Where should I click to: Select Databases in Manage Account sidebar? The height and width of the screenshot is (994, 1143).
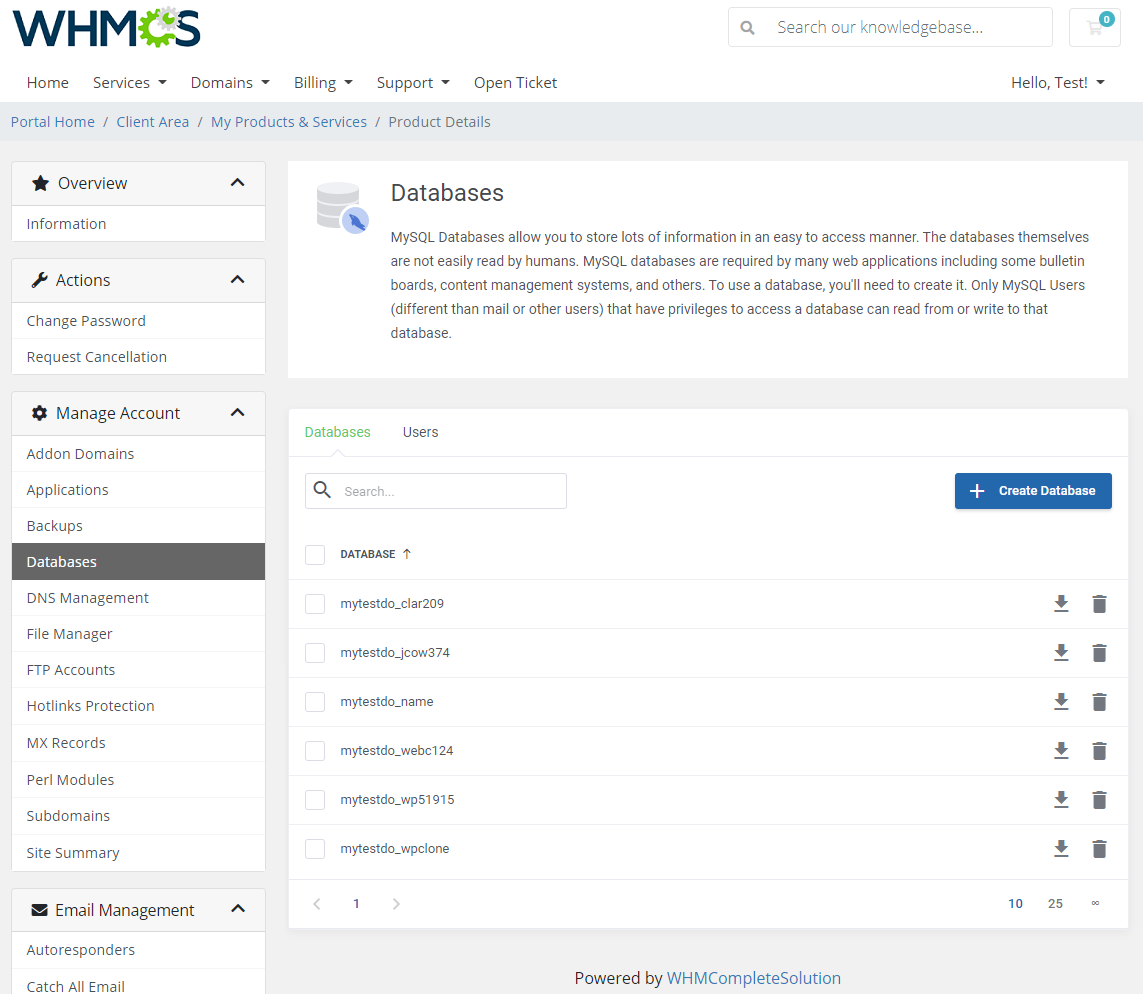(x=61, y=561)
